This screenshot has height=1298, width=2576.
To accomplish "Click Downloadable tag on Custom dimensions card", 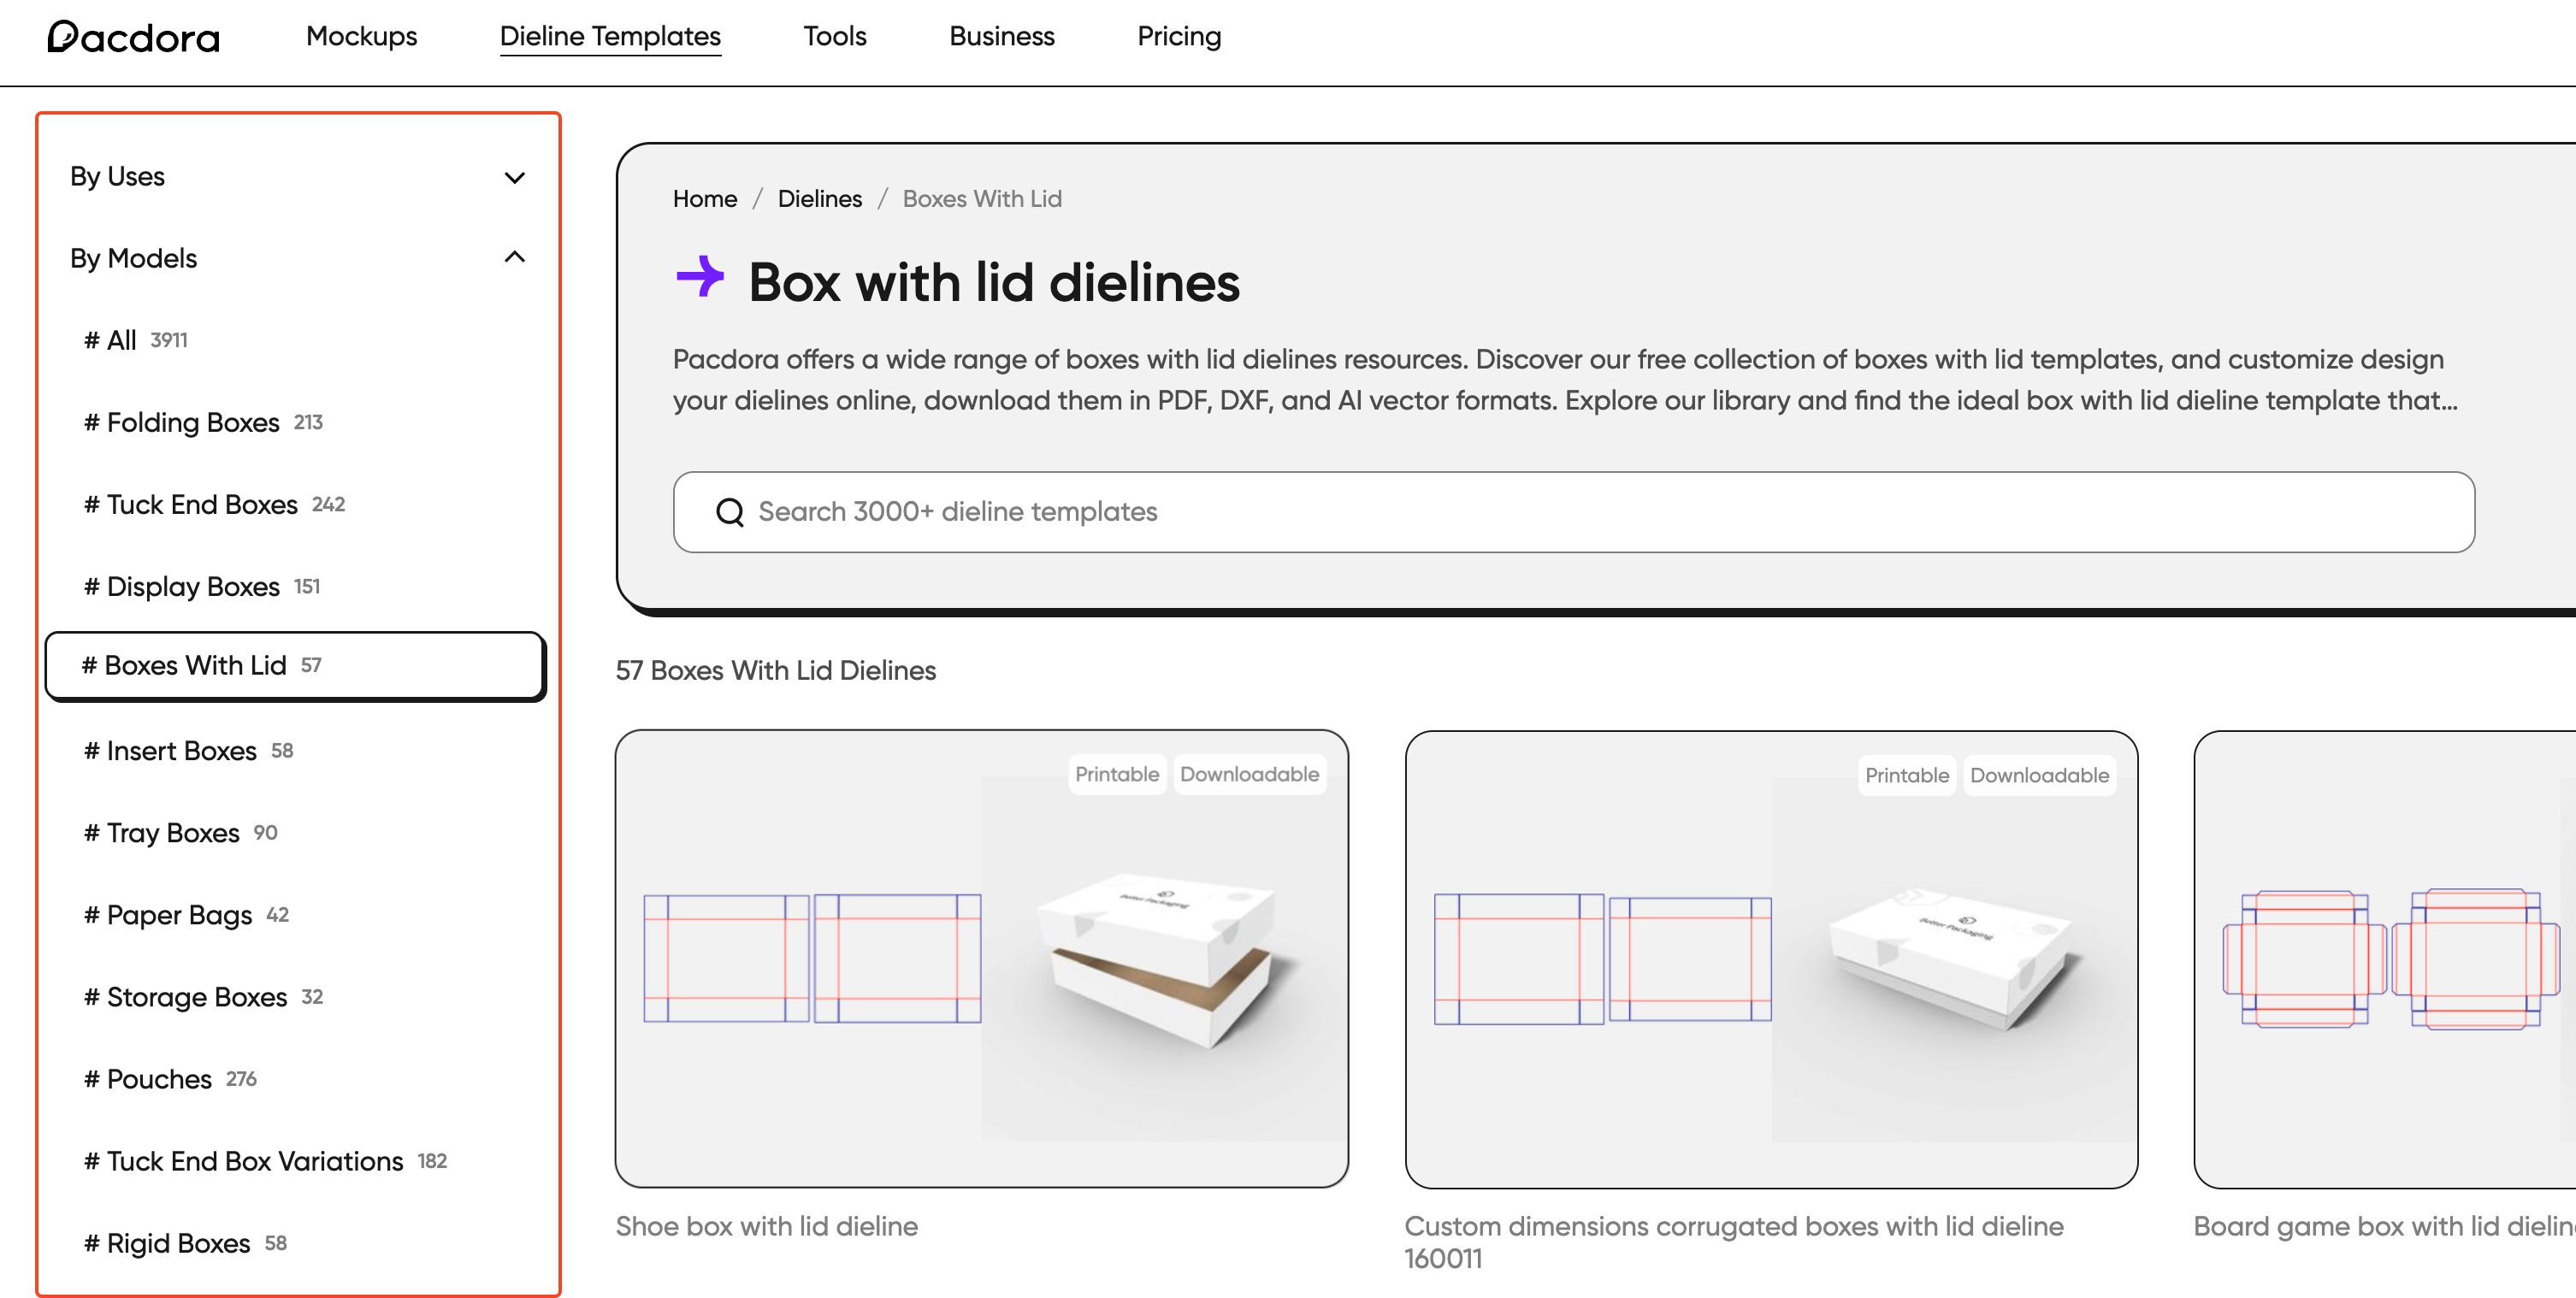I will coord(2040,776).
